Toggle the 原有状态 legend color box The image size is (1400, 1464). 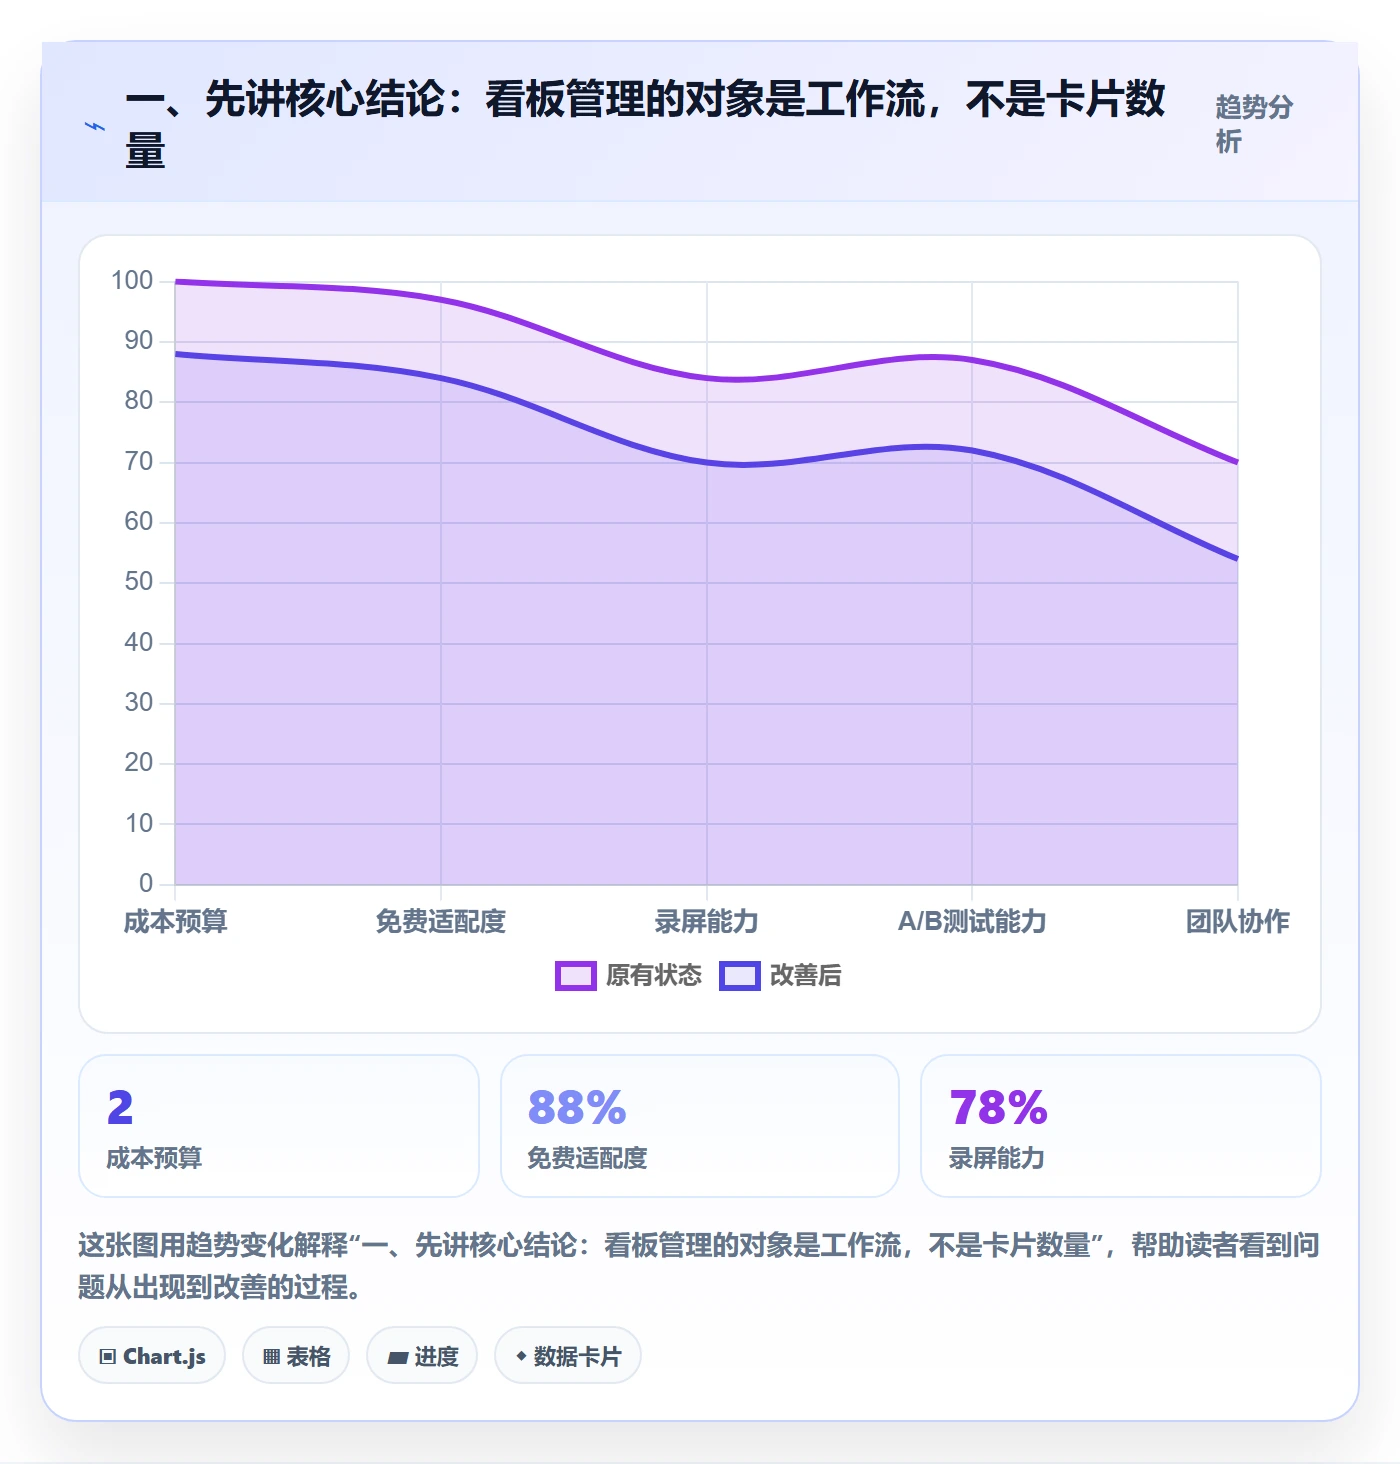click(576, 976)
